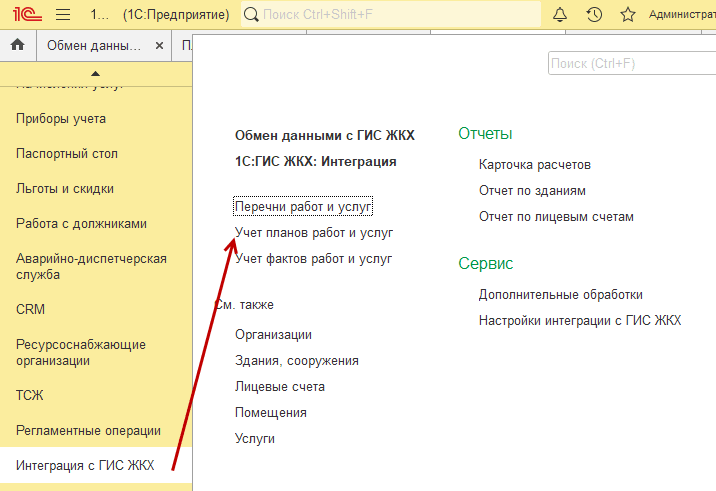Screen dimensions: 716x491
Task: Click the См. также heading
Action: click(244, 305)
